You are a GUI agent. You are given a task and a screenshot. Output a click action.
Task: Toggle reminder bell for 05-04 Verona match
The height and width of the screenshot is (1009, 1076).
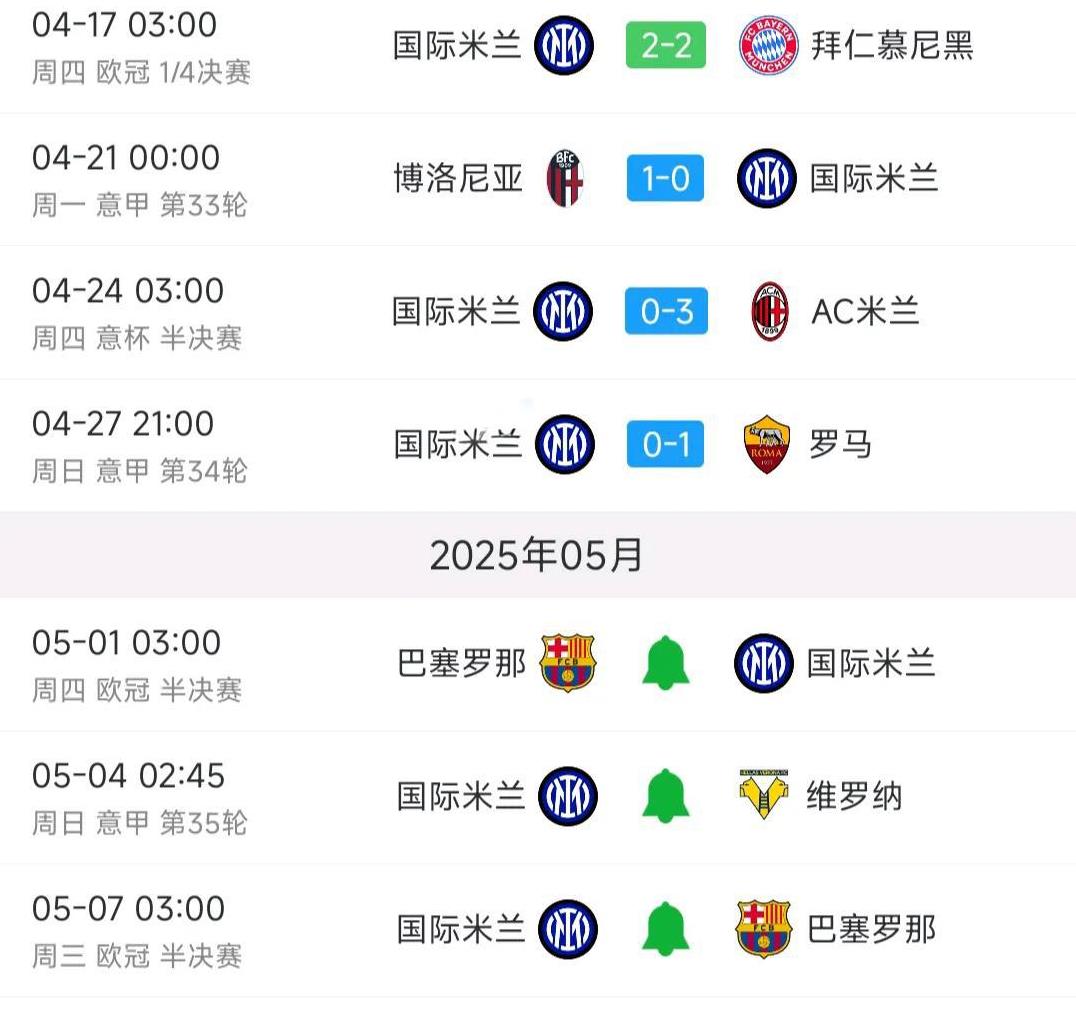coord(665,796)
